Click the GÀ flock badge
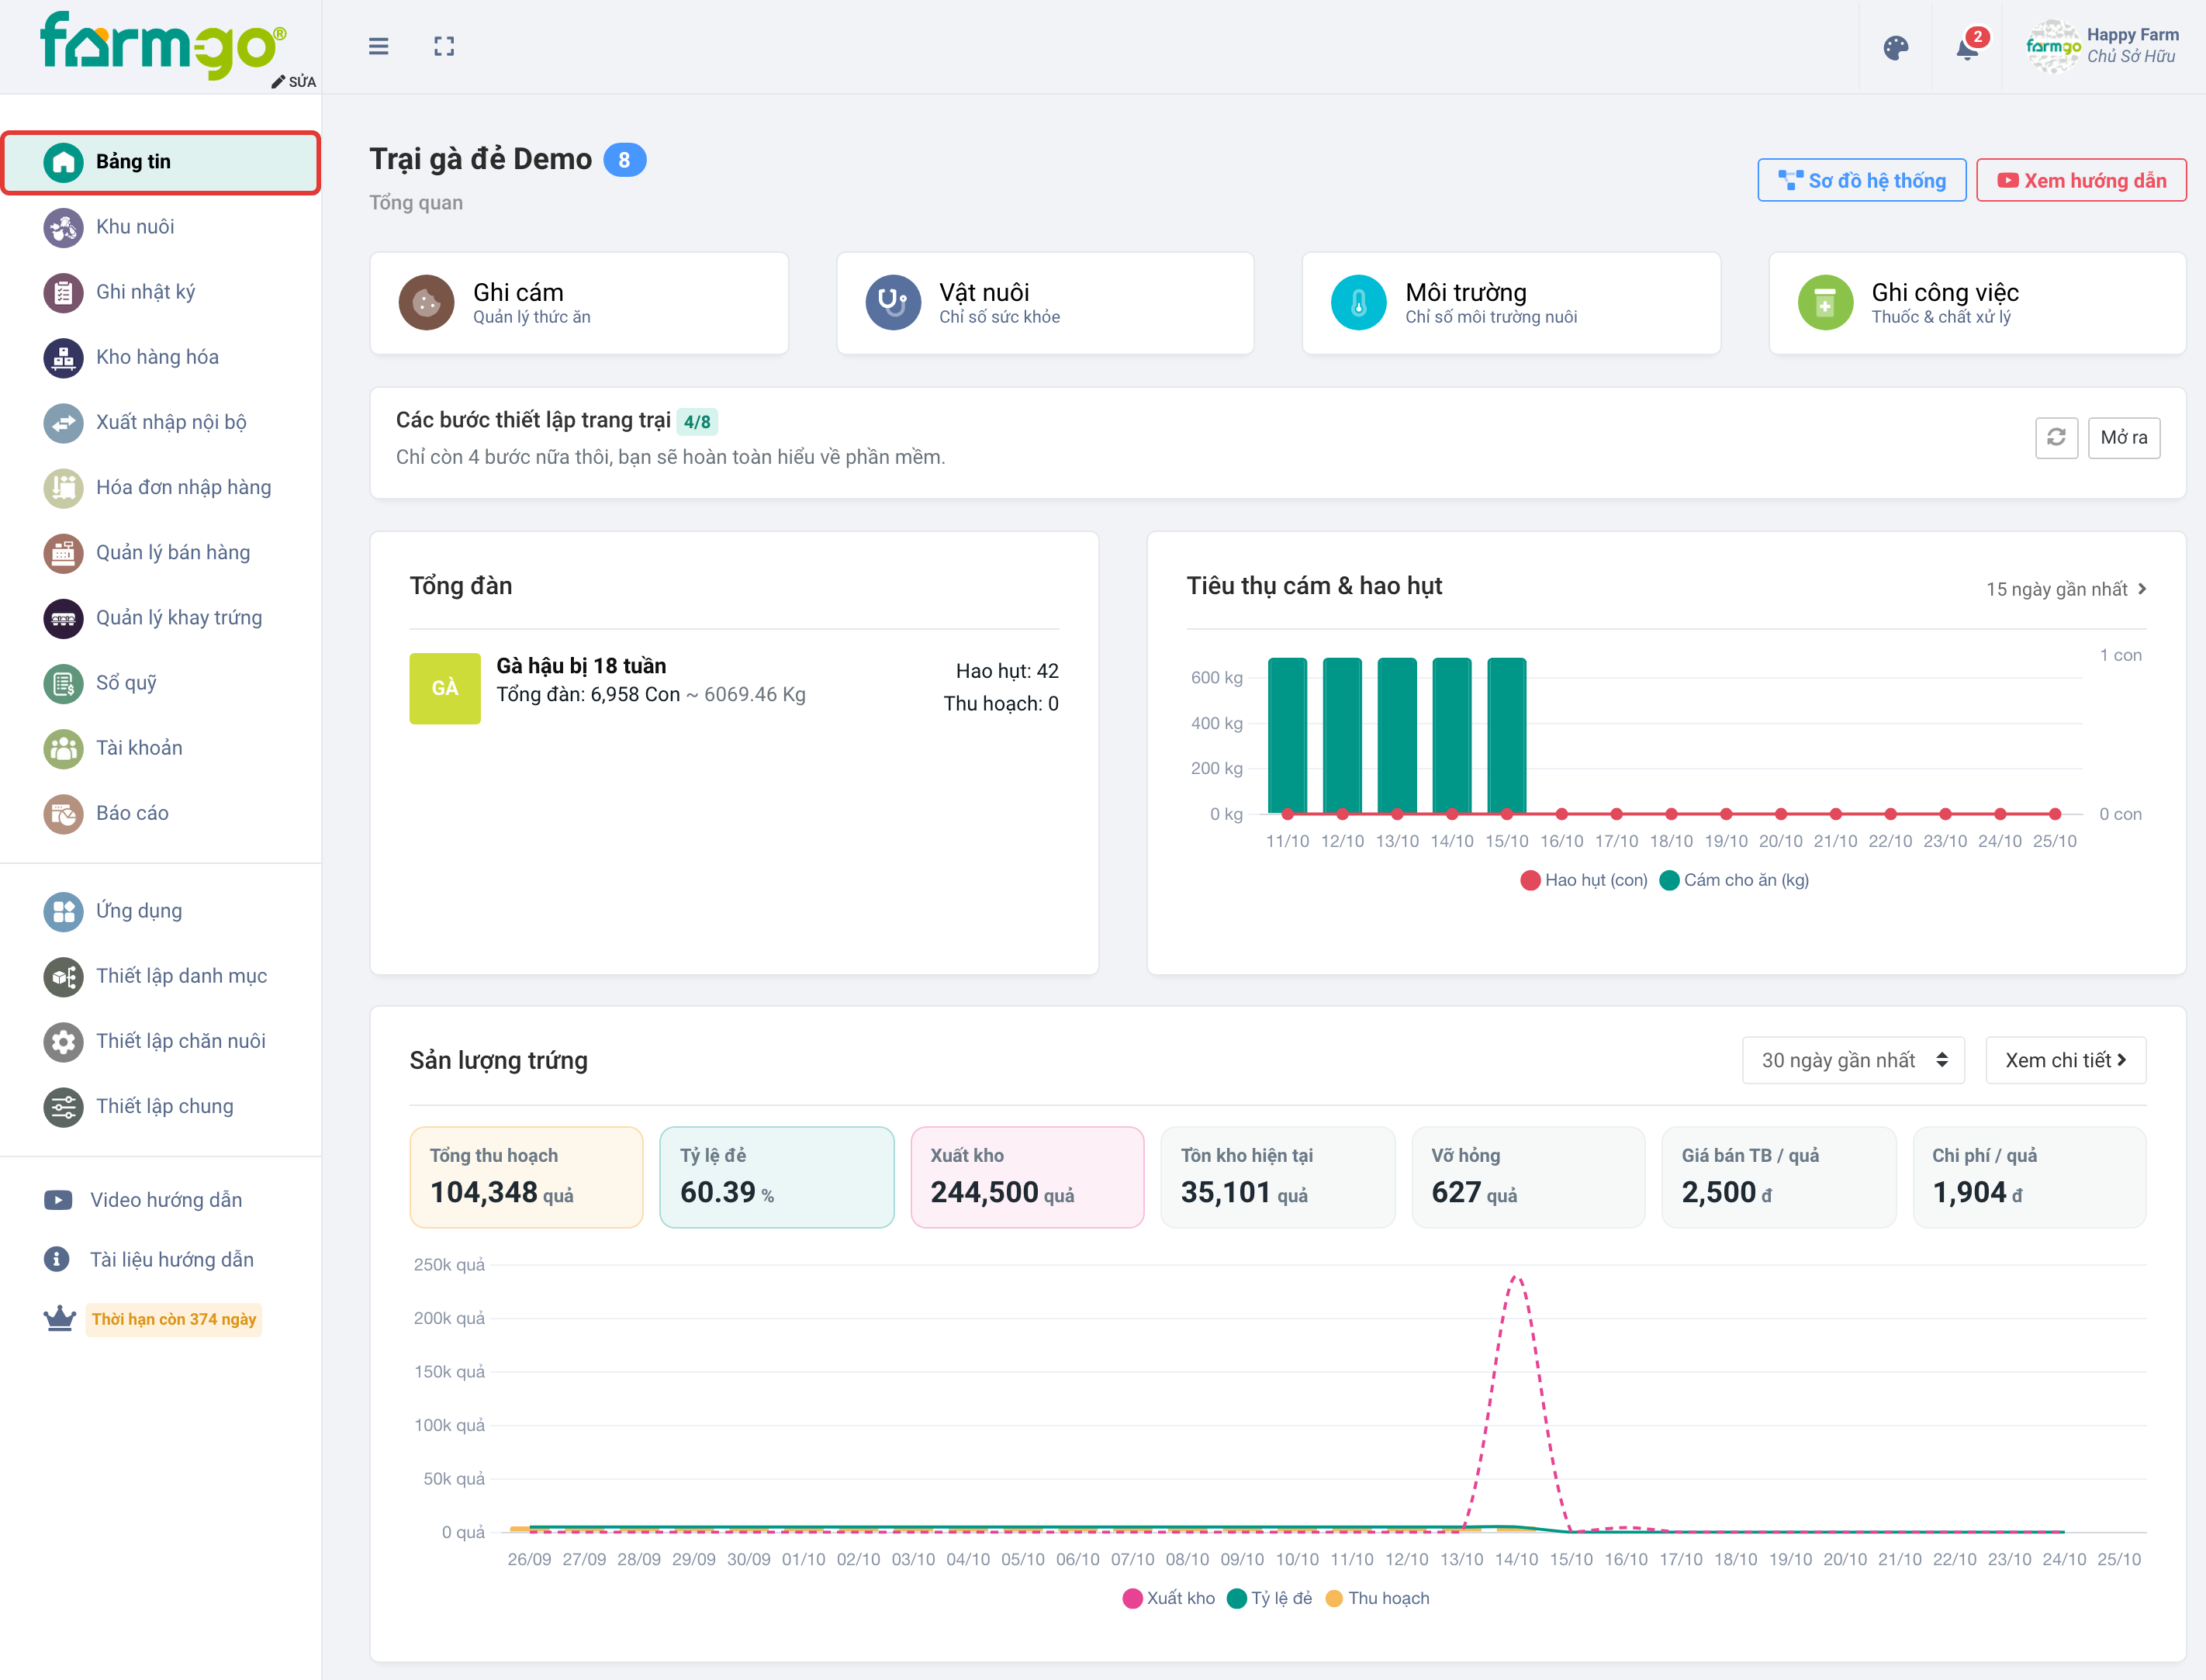Screen dimensions: 2206x1680 pos(445,688)
